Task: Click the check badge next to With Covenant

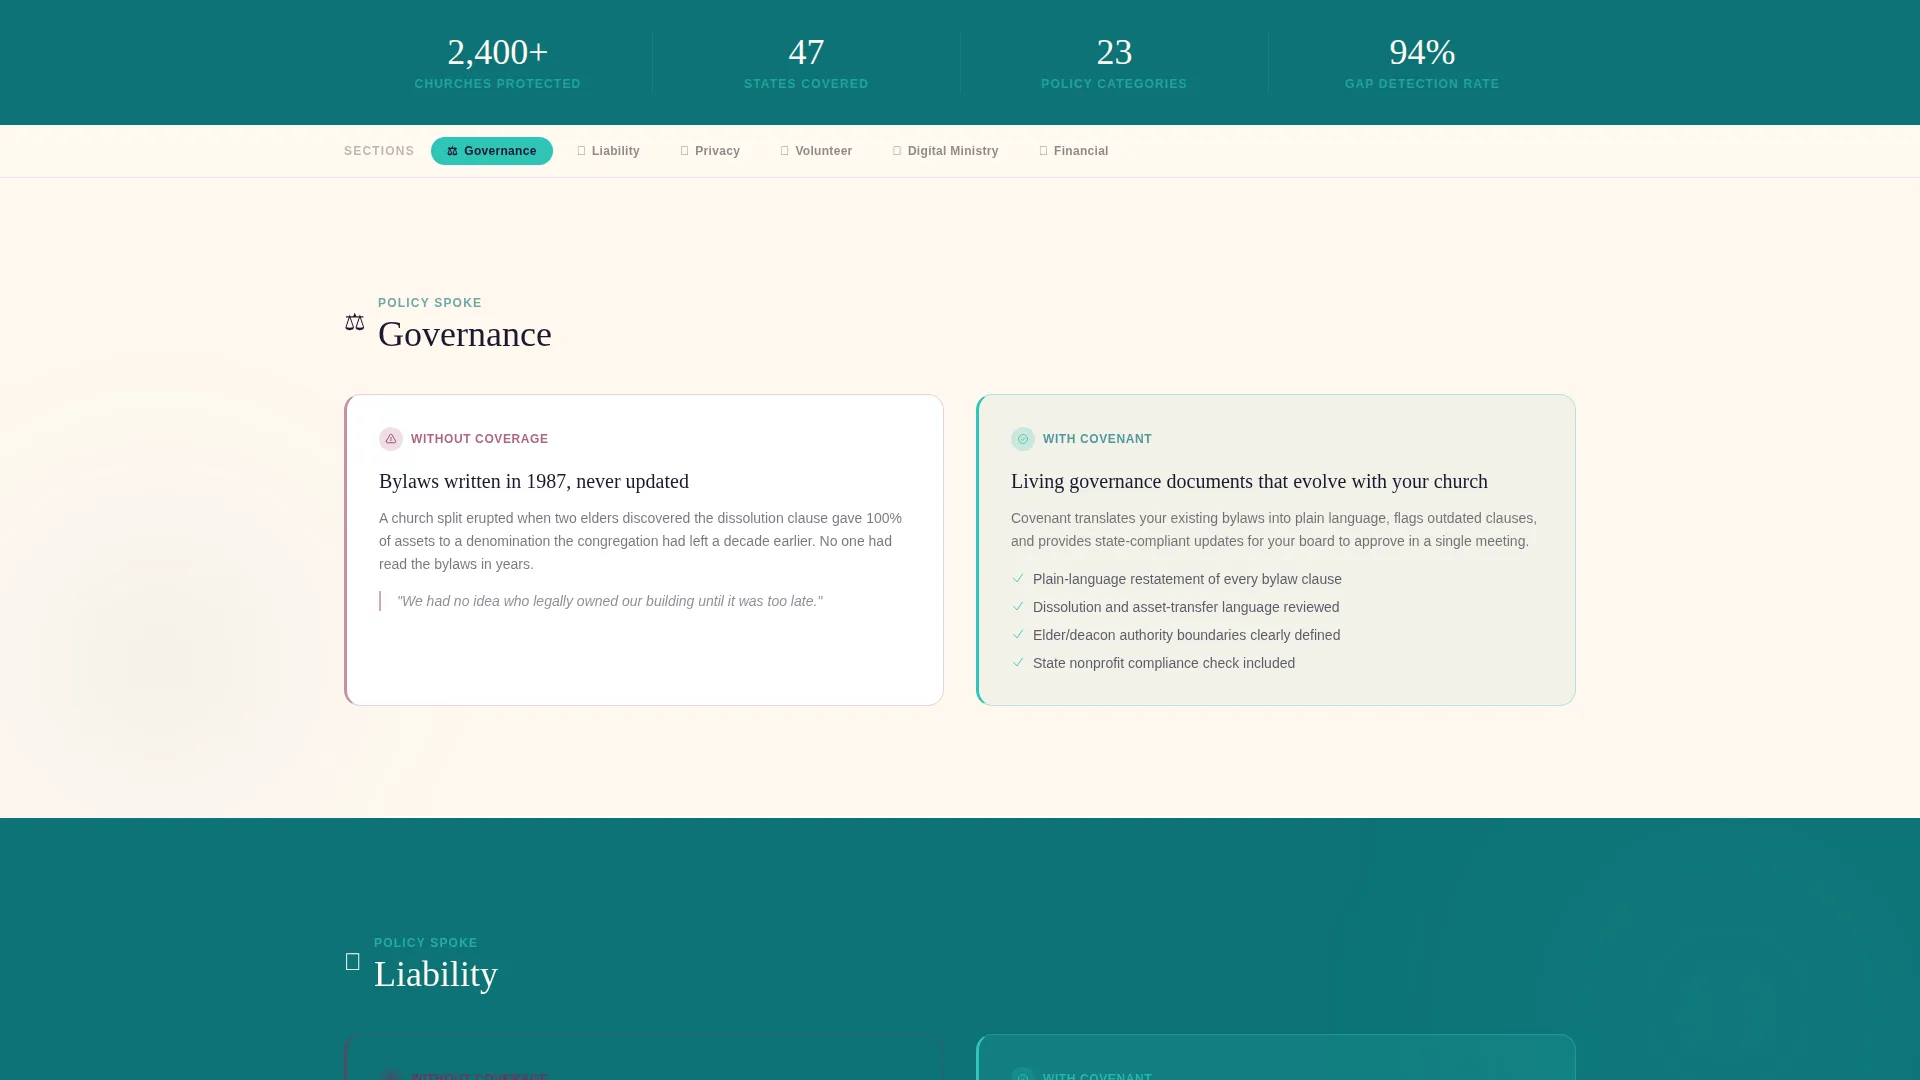Action: pyautogui.click(x=1023, y=439)
